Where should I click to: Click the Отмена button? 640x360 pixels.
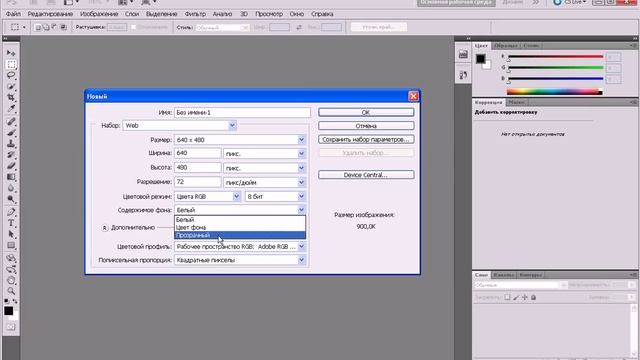[x=366, y=126]
